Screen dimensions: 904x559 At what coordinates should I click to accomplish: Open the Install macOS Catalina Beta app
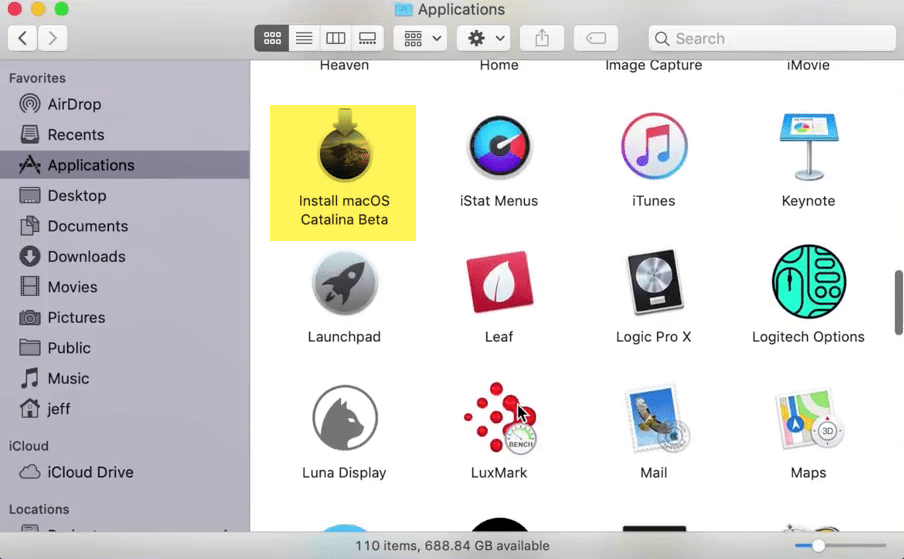click(345, 145)
